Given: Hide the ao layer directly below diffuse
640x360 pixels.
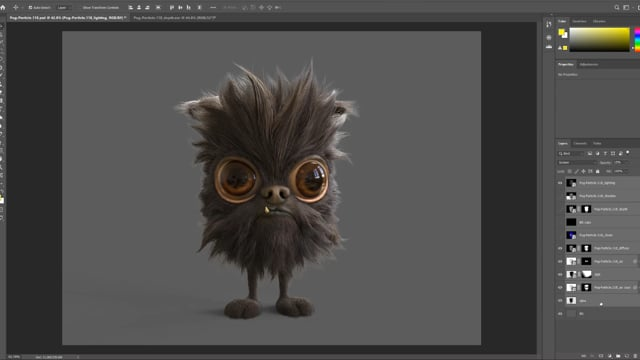Looking at the screenshot, I should tap(560, 261).
